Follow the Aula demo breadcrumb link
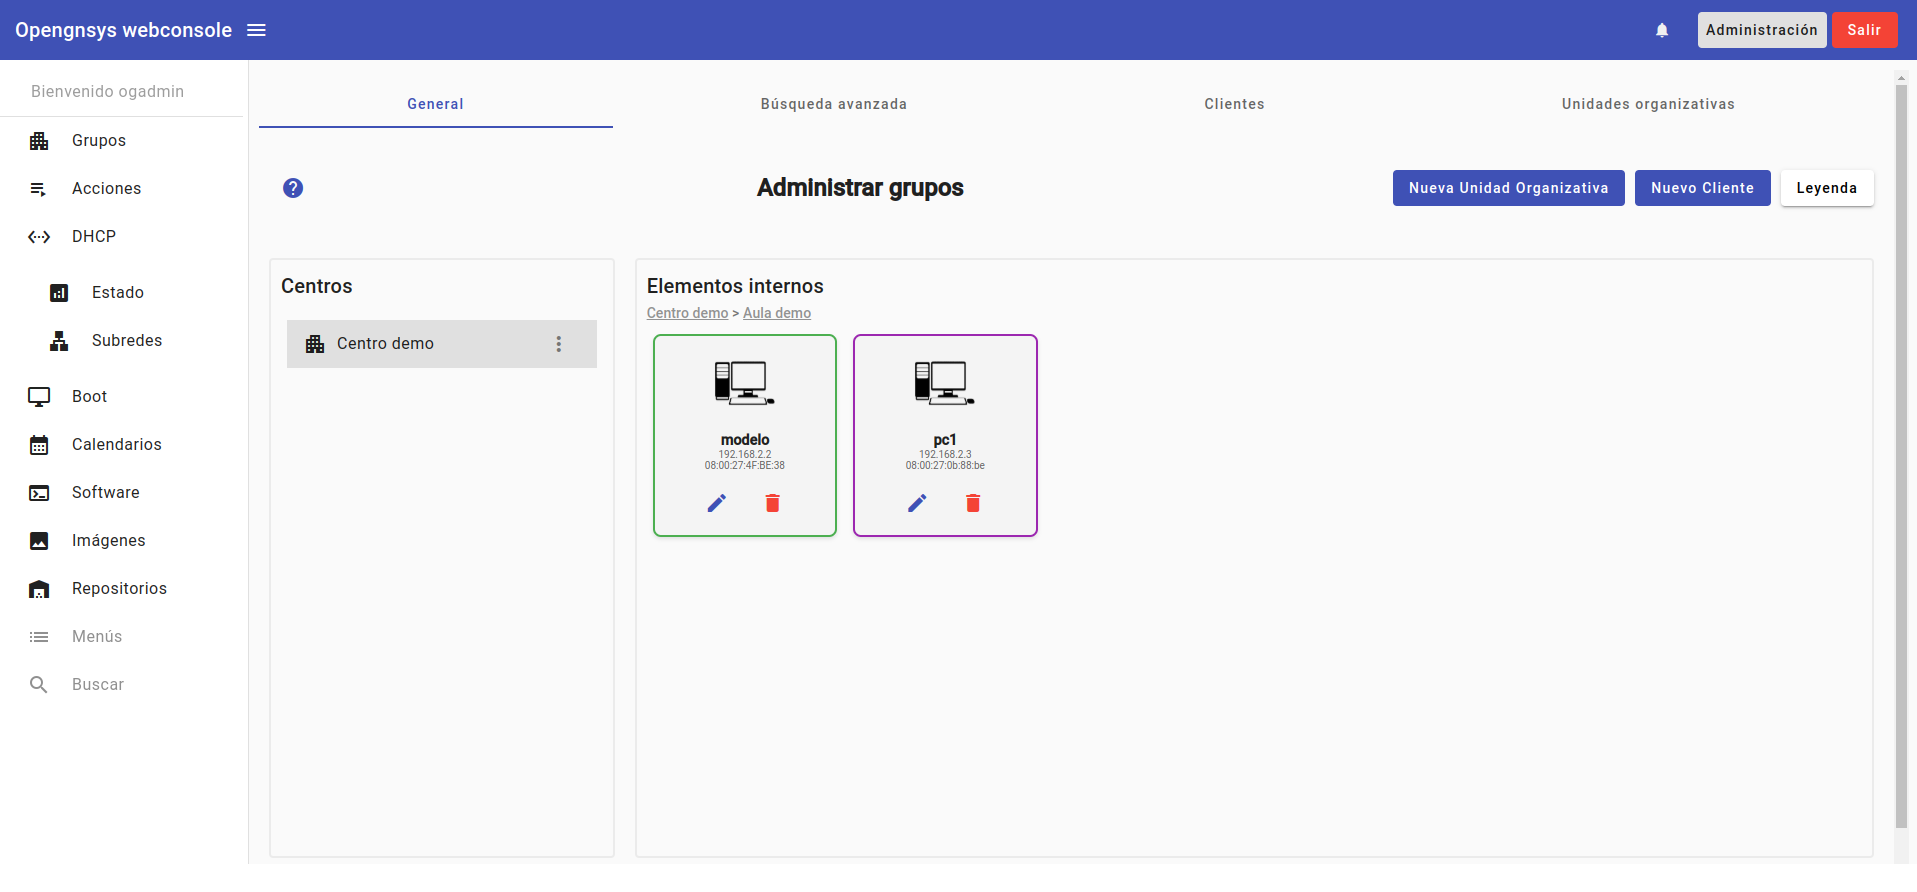Image resolution: width=1917 pixels, height=892 pixels. pyautogui.click(x=777, y=313)
